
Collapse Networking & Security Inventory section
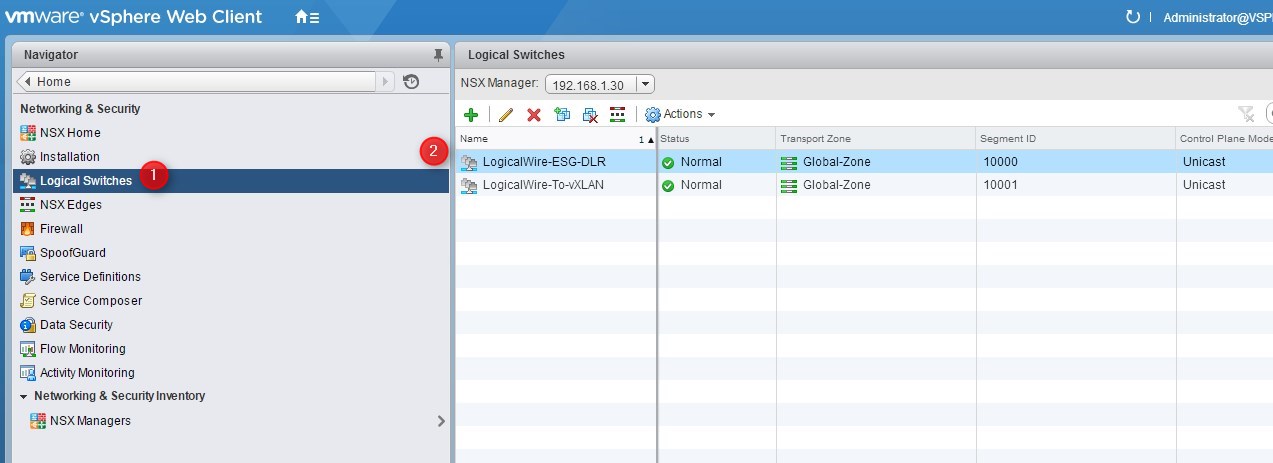point(24,397)
